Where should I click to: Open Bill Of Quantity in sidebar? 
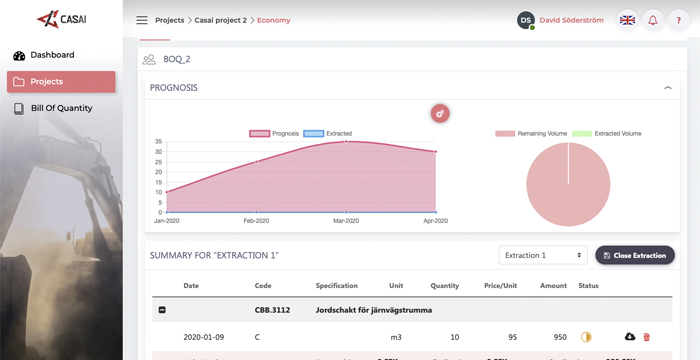click(62, 109)
